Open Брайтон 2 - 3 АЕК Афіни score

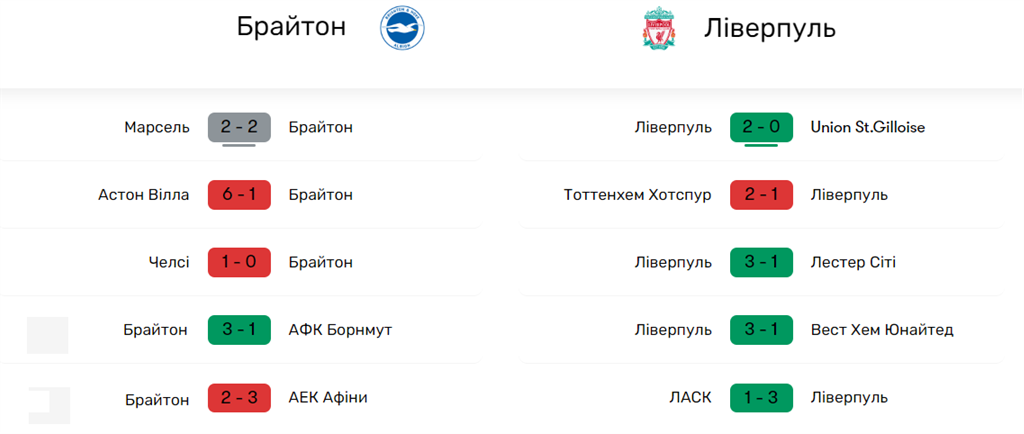(239, 398)
